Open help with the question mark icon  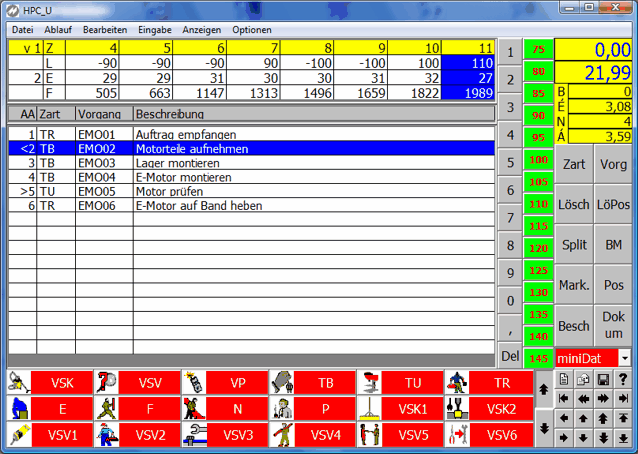pos(623,378)
